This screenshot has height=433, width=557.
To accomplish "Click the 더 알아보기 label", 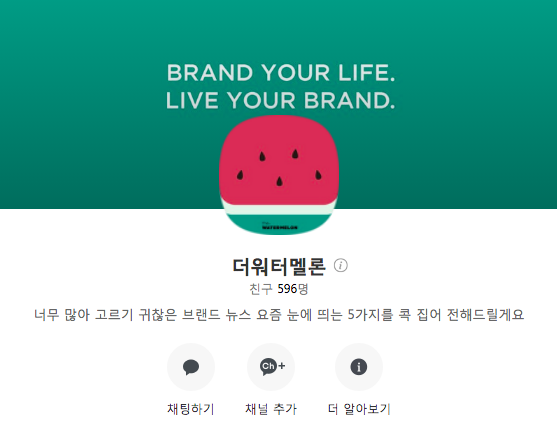I will 359,409.
